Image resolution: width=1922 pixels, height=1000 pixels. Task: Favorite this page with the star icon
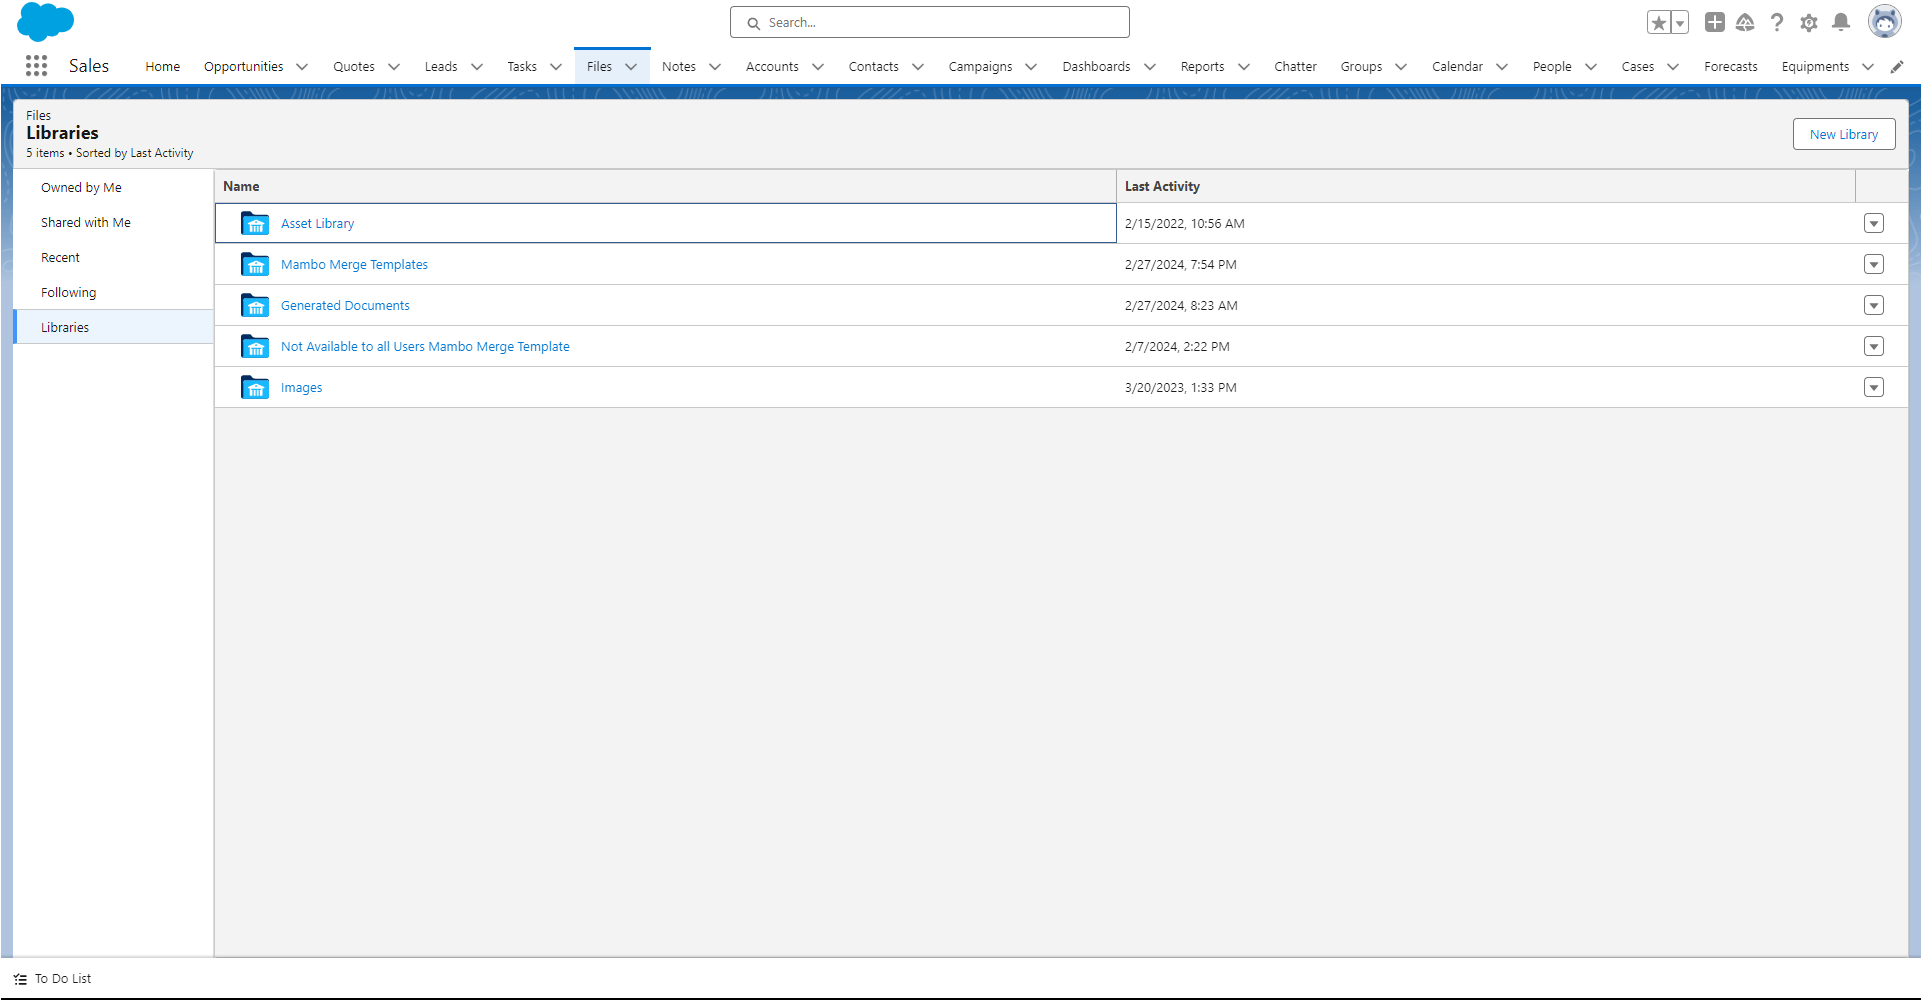1657,21
